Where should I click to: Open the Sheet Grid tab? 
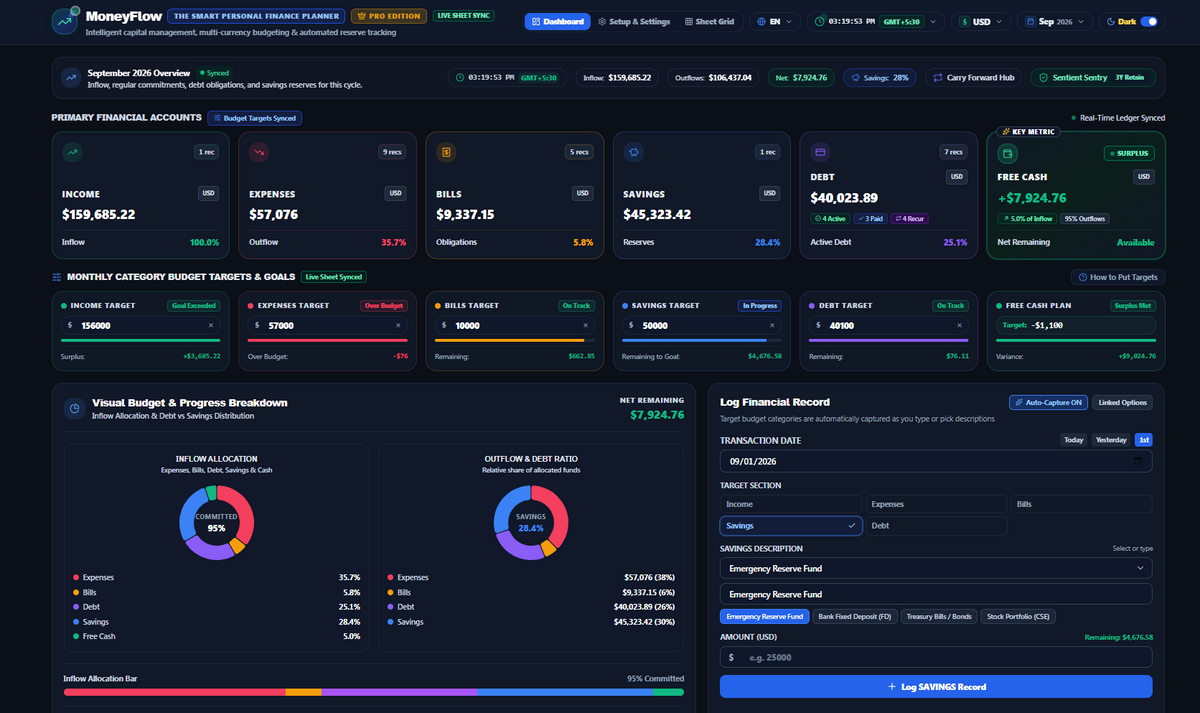pyautogui.click(x=709, y=21)
